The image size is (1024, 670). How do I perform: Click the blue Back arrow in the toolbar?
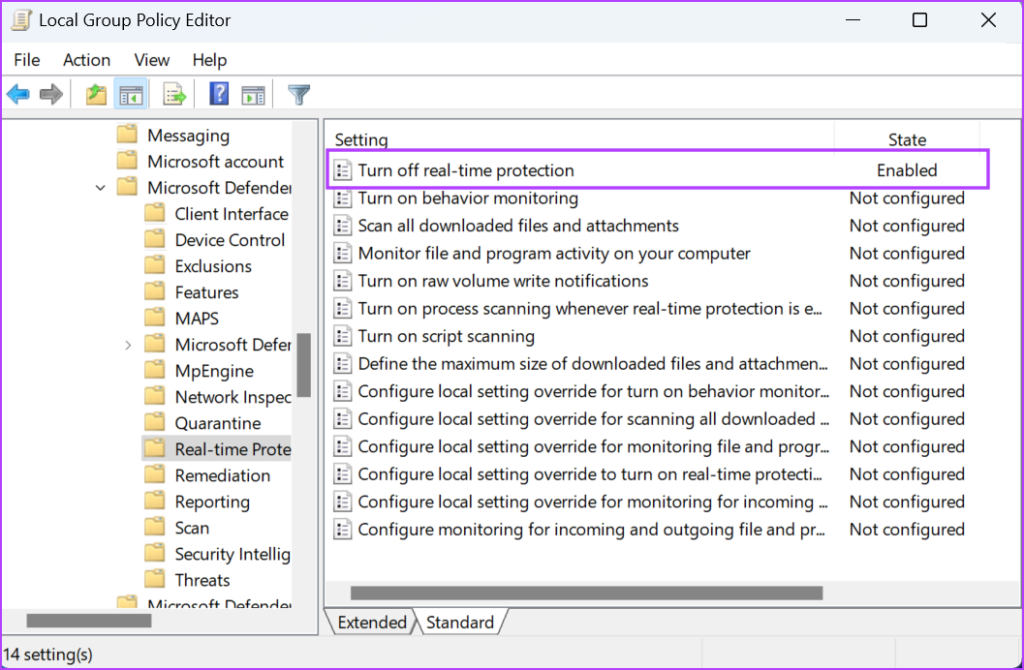pyautogui.click(x=18, y=95)
